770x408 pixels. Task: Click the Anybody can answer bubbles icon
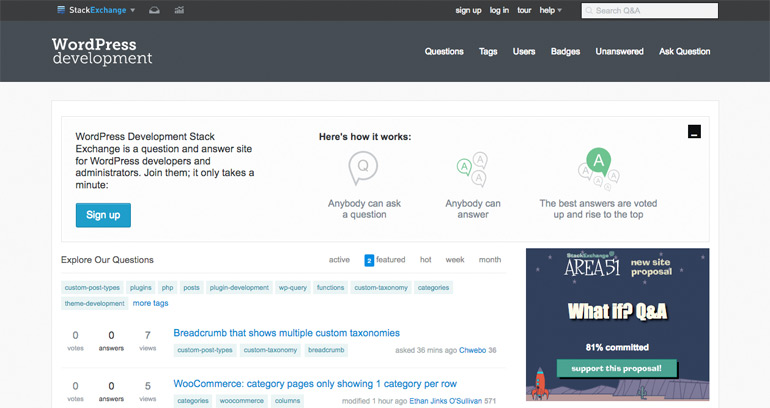(x=472, y=169)
